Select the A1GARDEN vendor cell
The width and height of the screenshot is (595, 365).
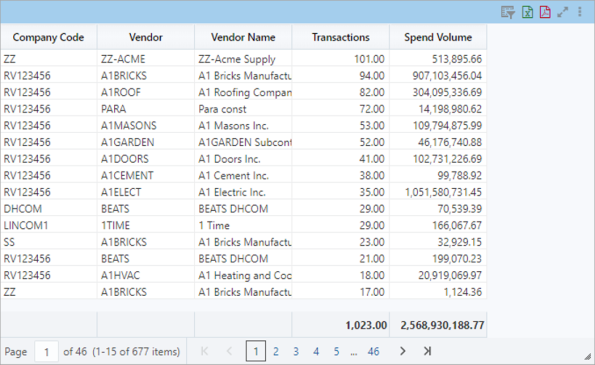click(146, 142)
